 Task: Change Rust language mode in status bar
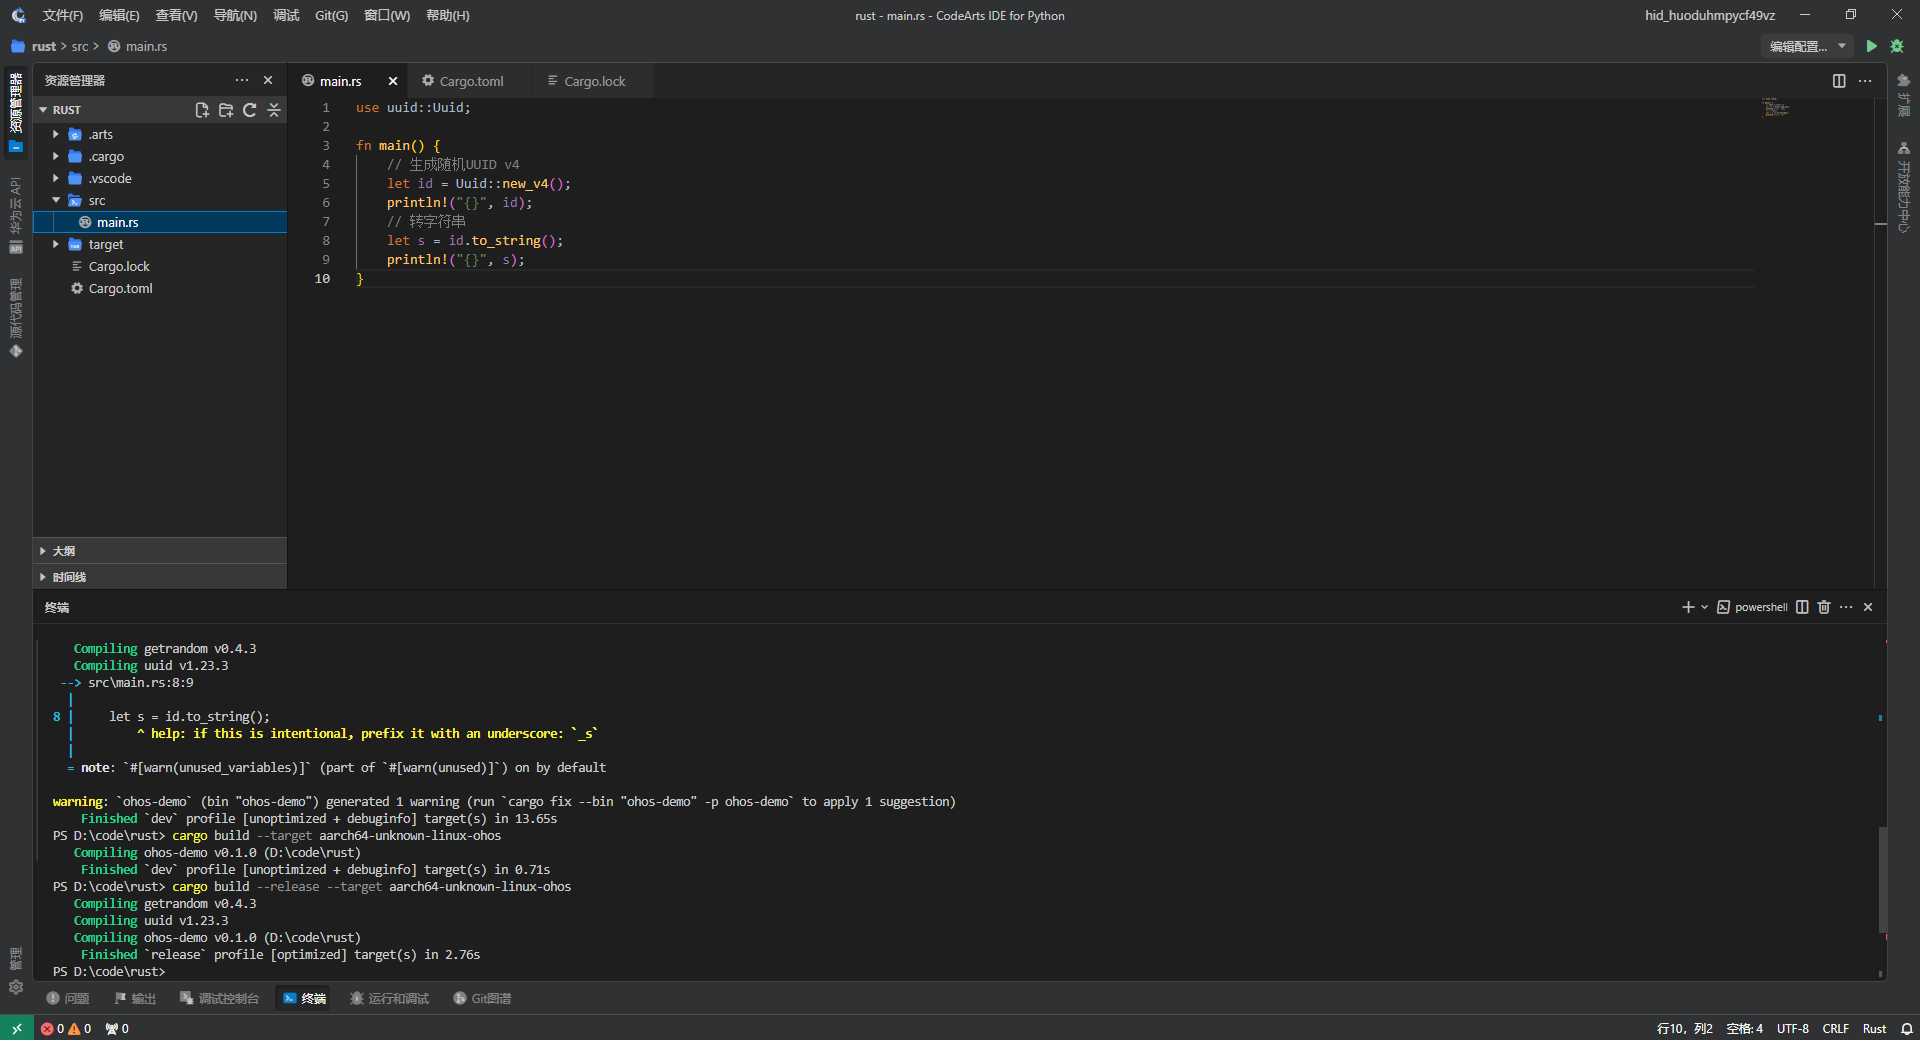click(x=1874, y=1028)
